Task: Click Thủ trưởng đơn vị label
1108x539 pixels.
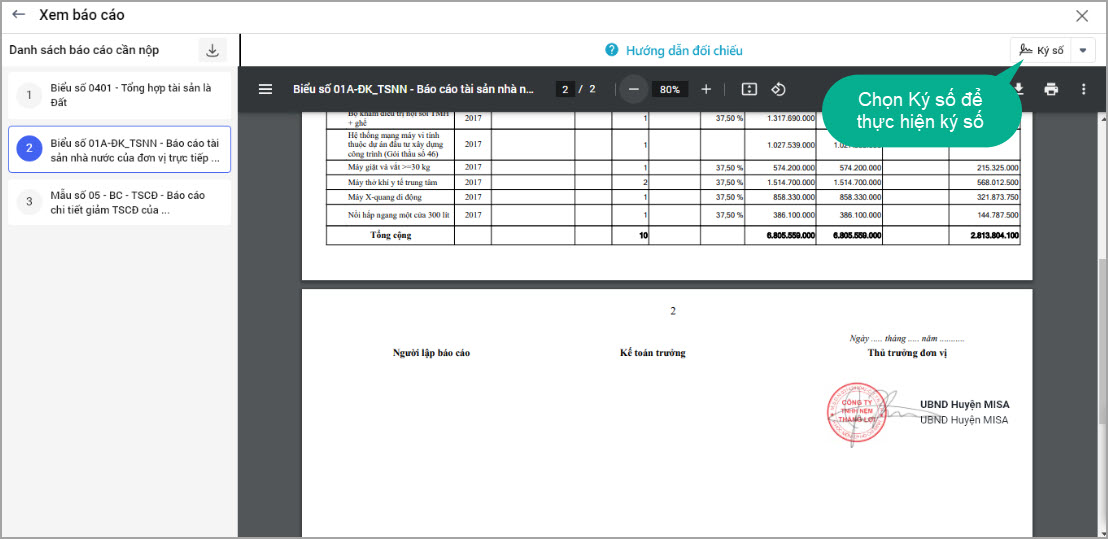Action: pyautogui.click(x=907, y=353)
